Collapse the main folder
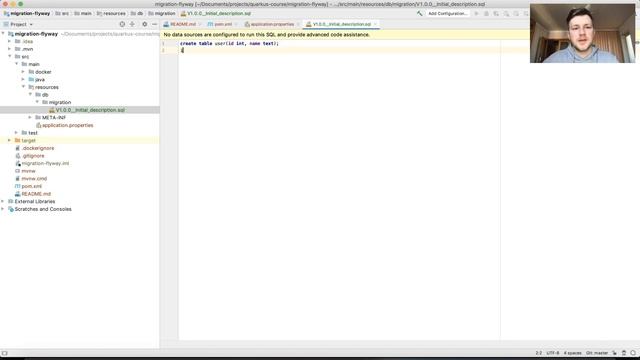 click(x=17, y=64)
